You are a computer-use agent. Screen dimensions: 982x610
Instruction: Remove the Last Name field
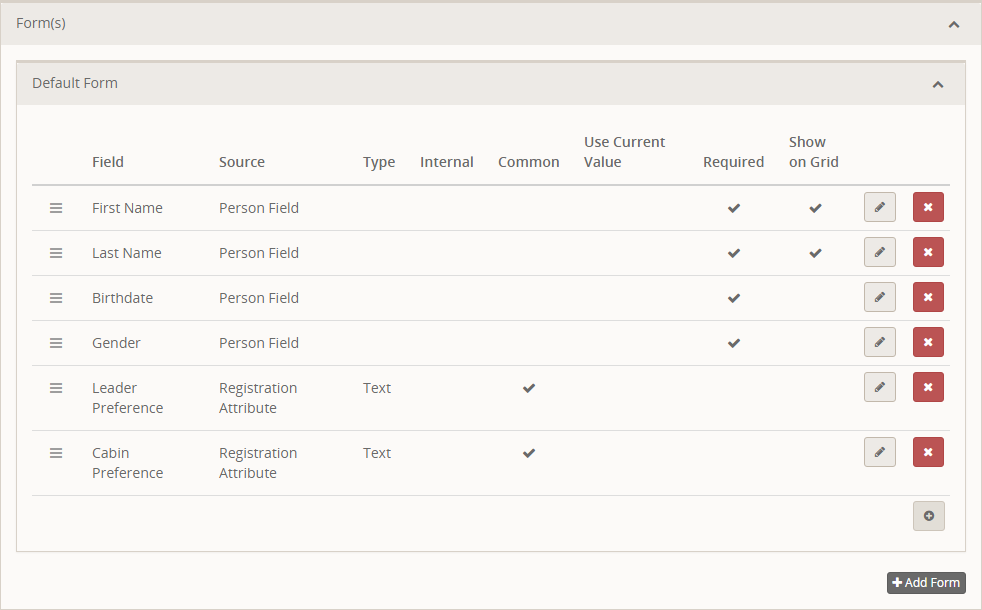click(928, 252)
